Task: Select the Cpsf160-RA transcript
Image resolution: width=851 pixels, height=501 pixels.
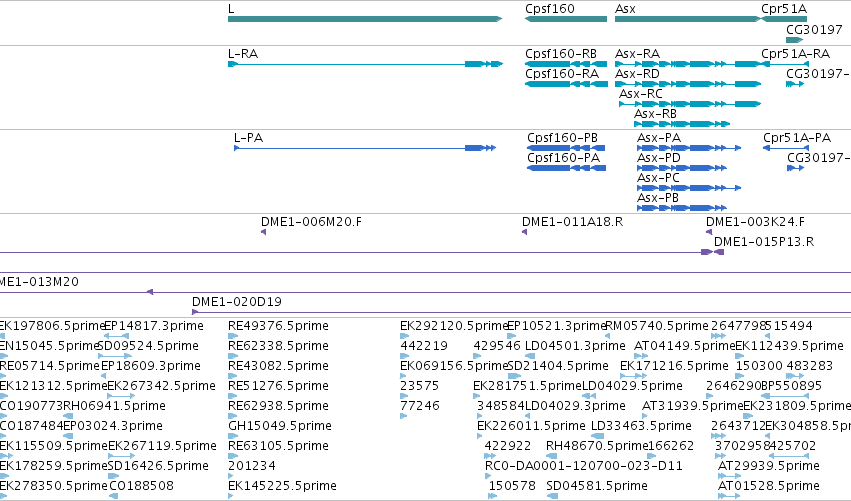Action: tap(566, 84)
